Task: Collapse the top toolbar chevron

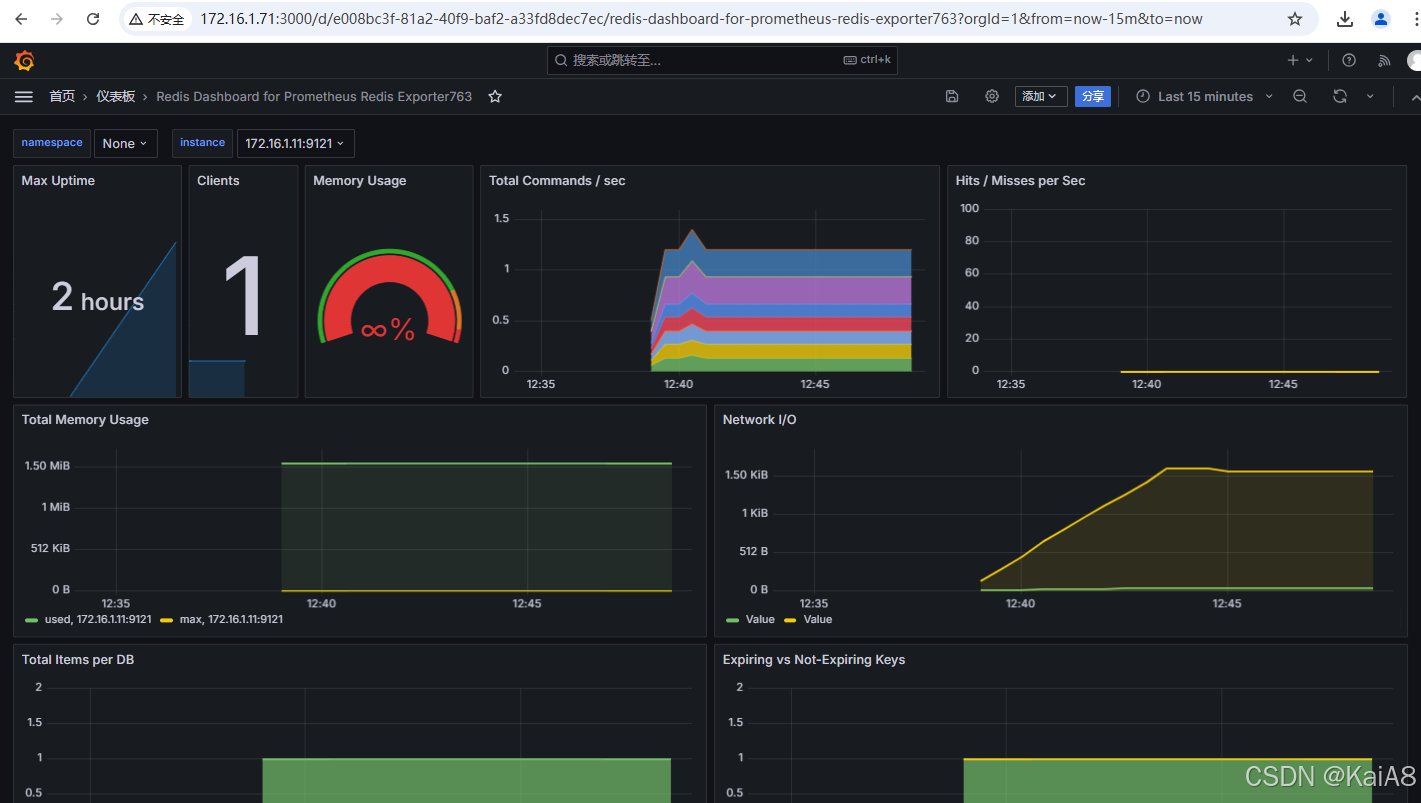Action: pos(1414,97)
